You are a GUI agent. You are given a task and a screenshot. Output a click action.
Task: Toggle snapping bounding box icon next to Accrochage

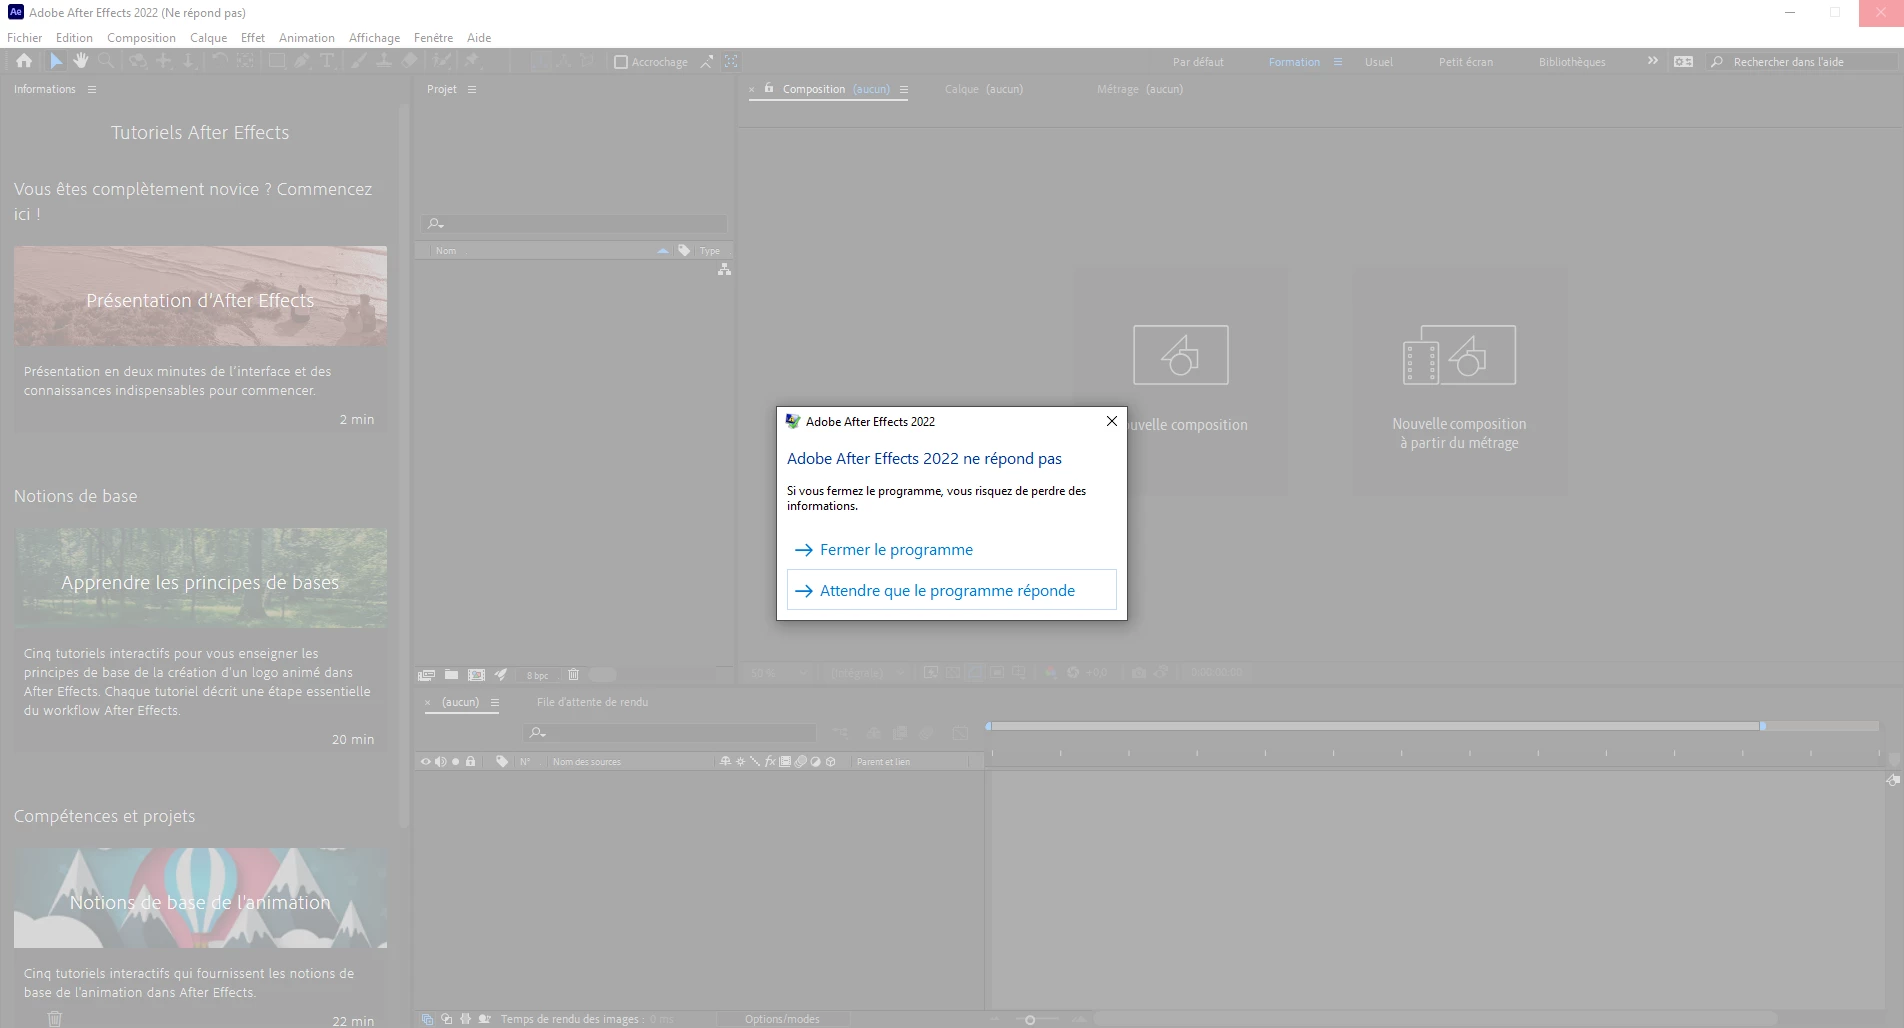pyautogui.click(x=731, y=61)
